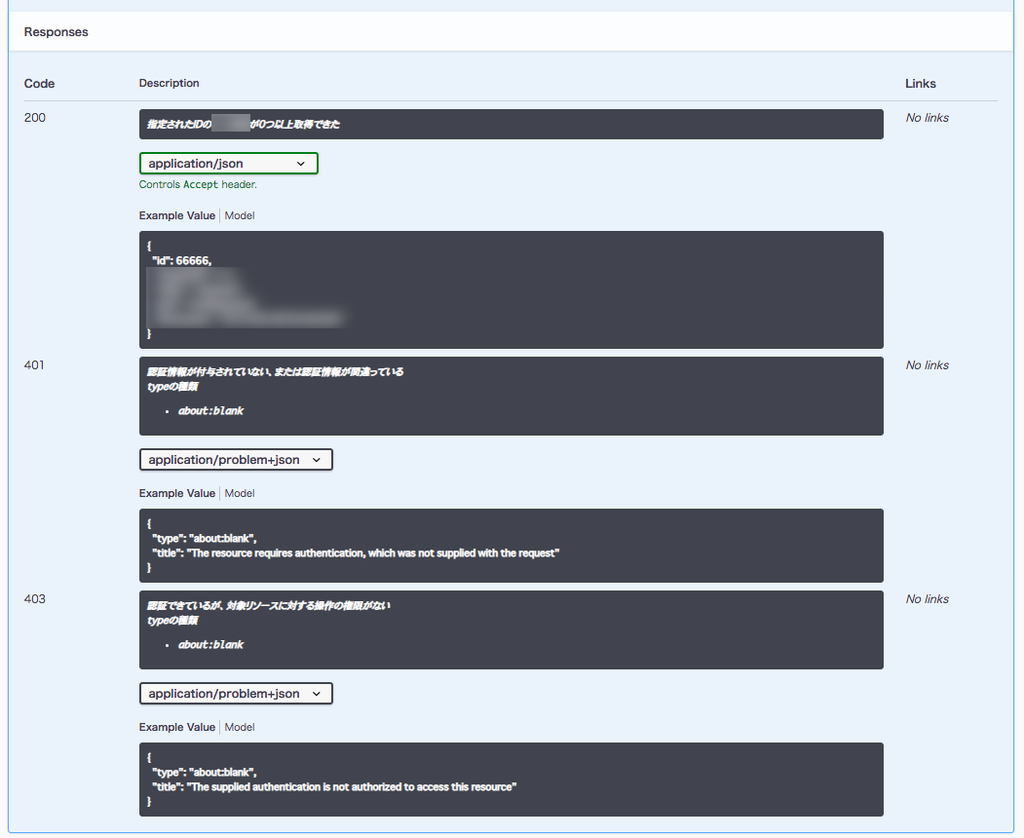Click the about:blank bullet in the 401 description
The image size is (1024, 838).
[210, 411]
